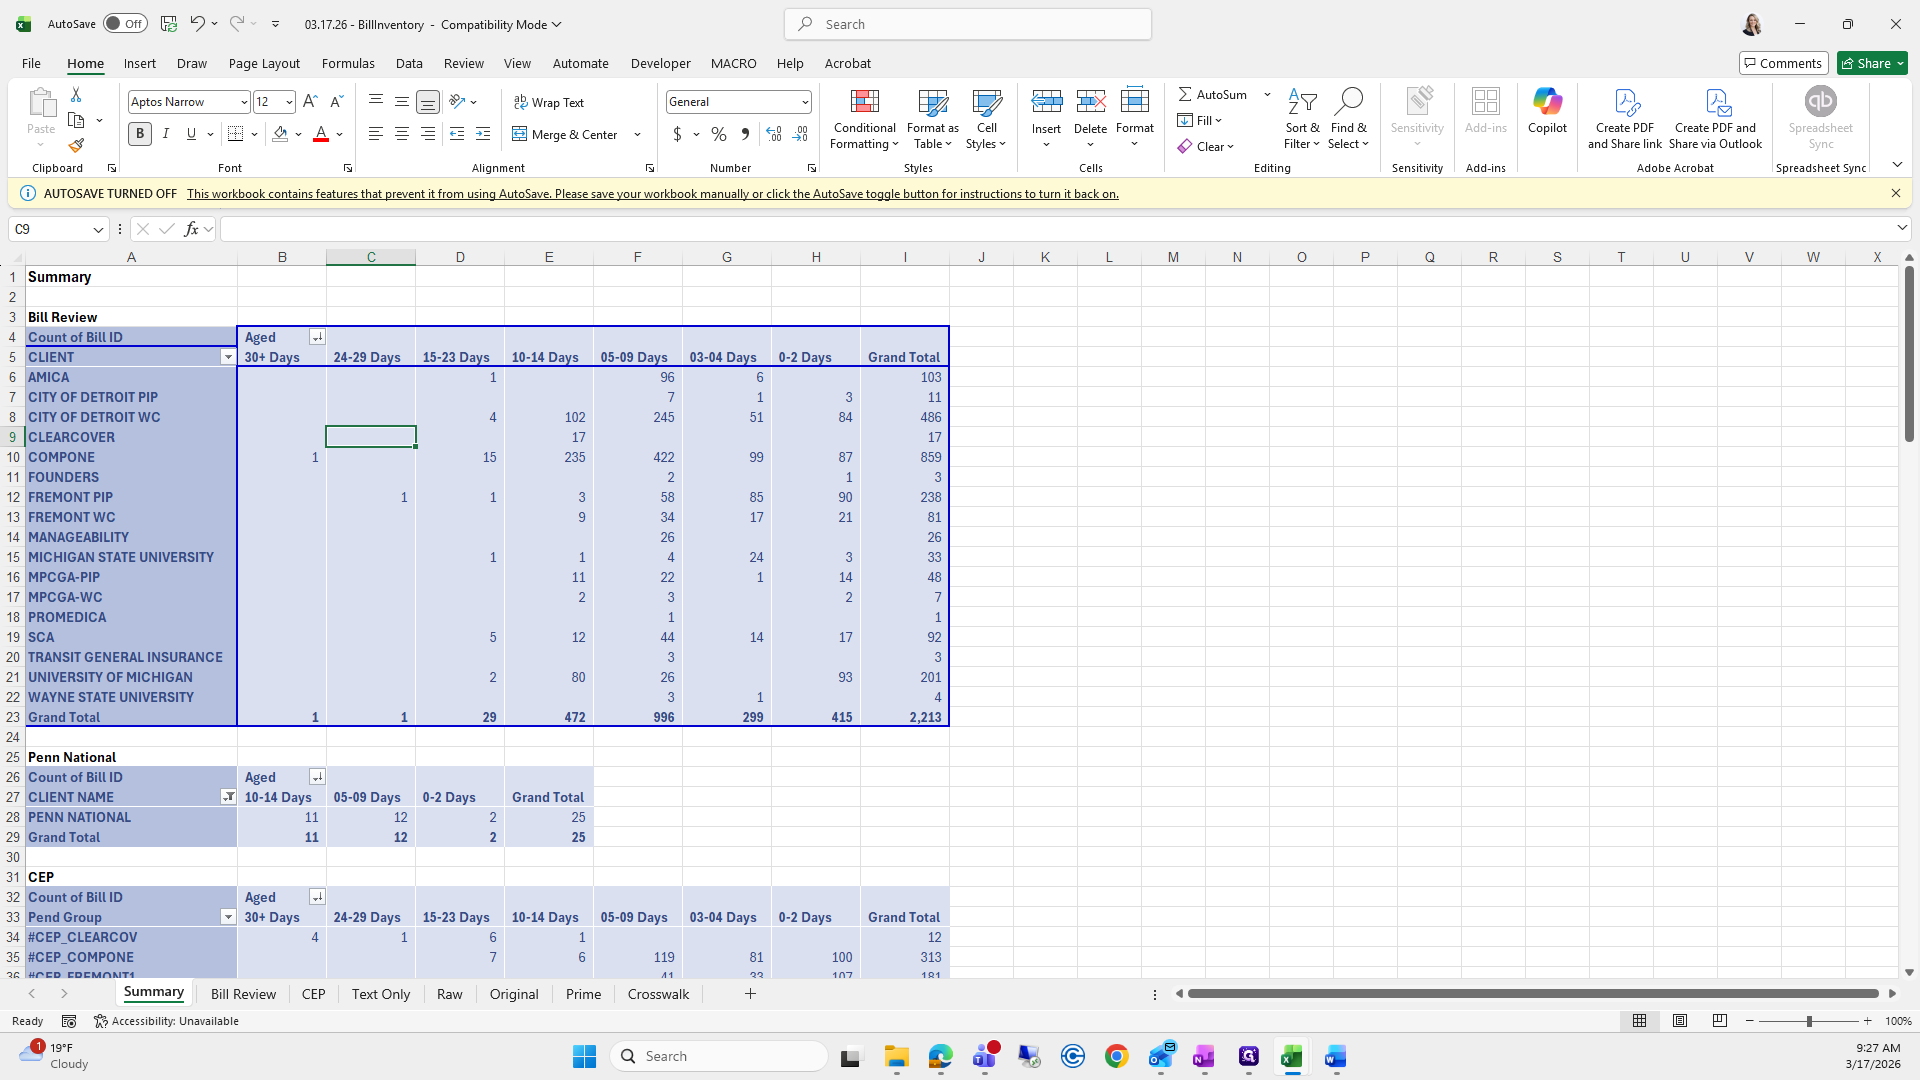Toggle Bold formatting button
The height and width of the screenshot is (1080, 1920).
[x=140, y=134]
